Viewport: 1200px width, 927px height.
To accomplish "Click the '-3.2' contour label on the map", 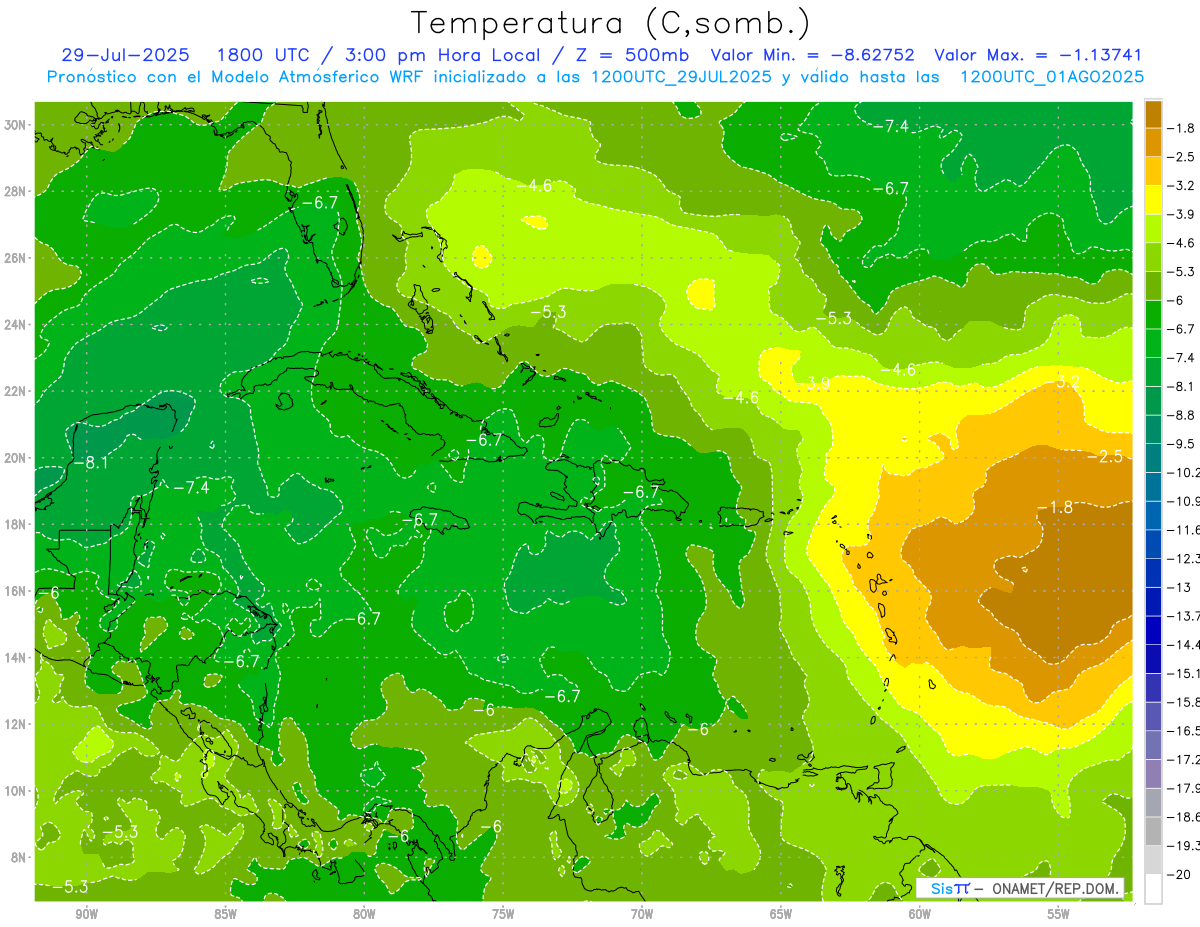I will tap(1065, 382).
